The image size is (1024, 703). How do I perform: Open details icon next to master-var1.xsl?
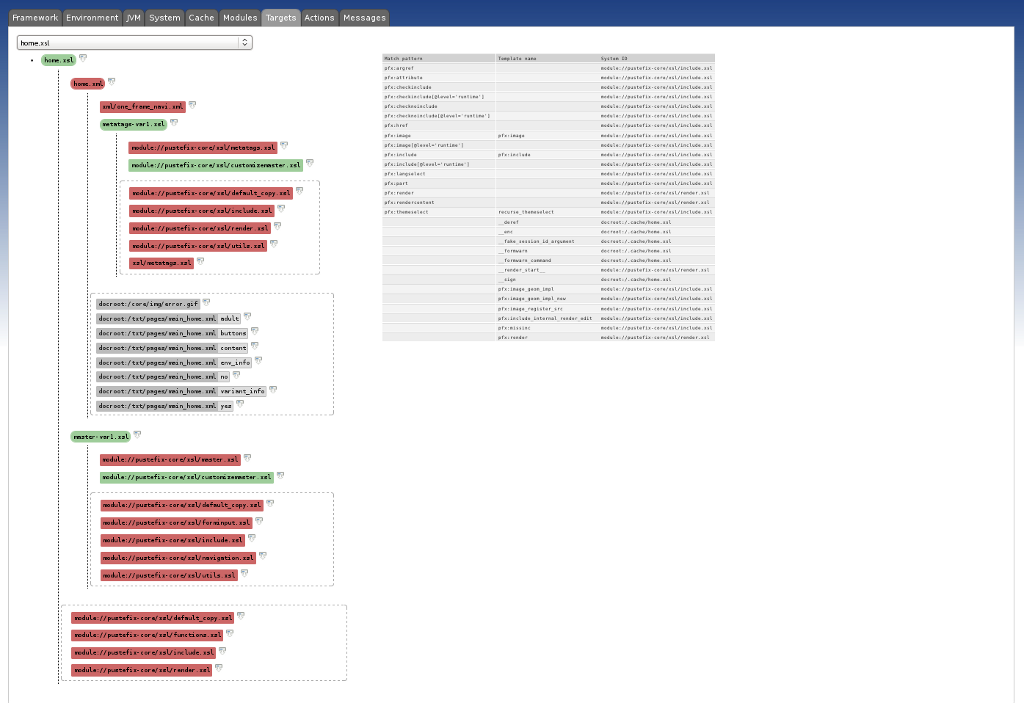(137, 434)
